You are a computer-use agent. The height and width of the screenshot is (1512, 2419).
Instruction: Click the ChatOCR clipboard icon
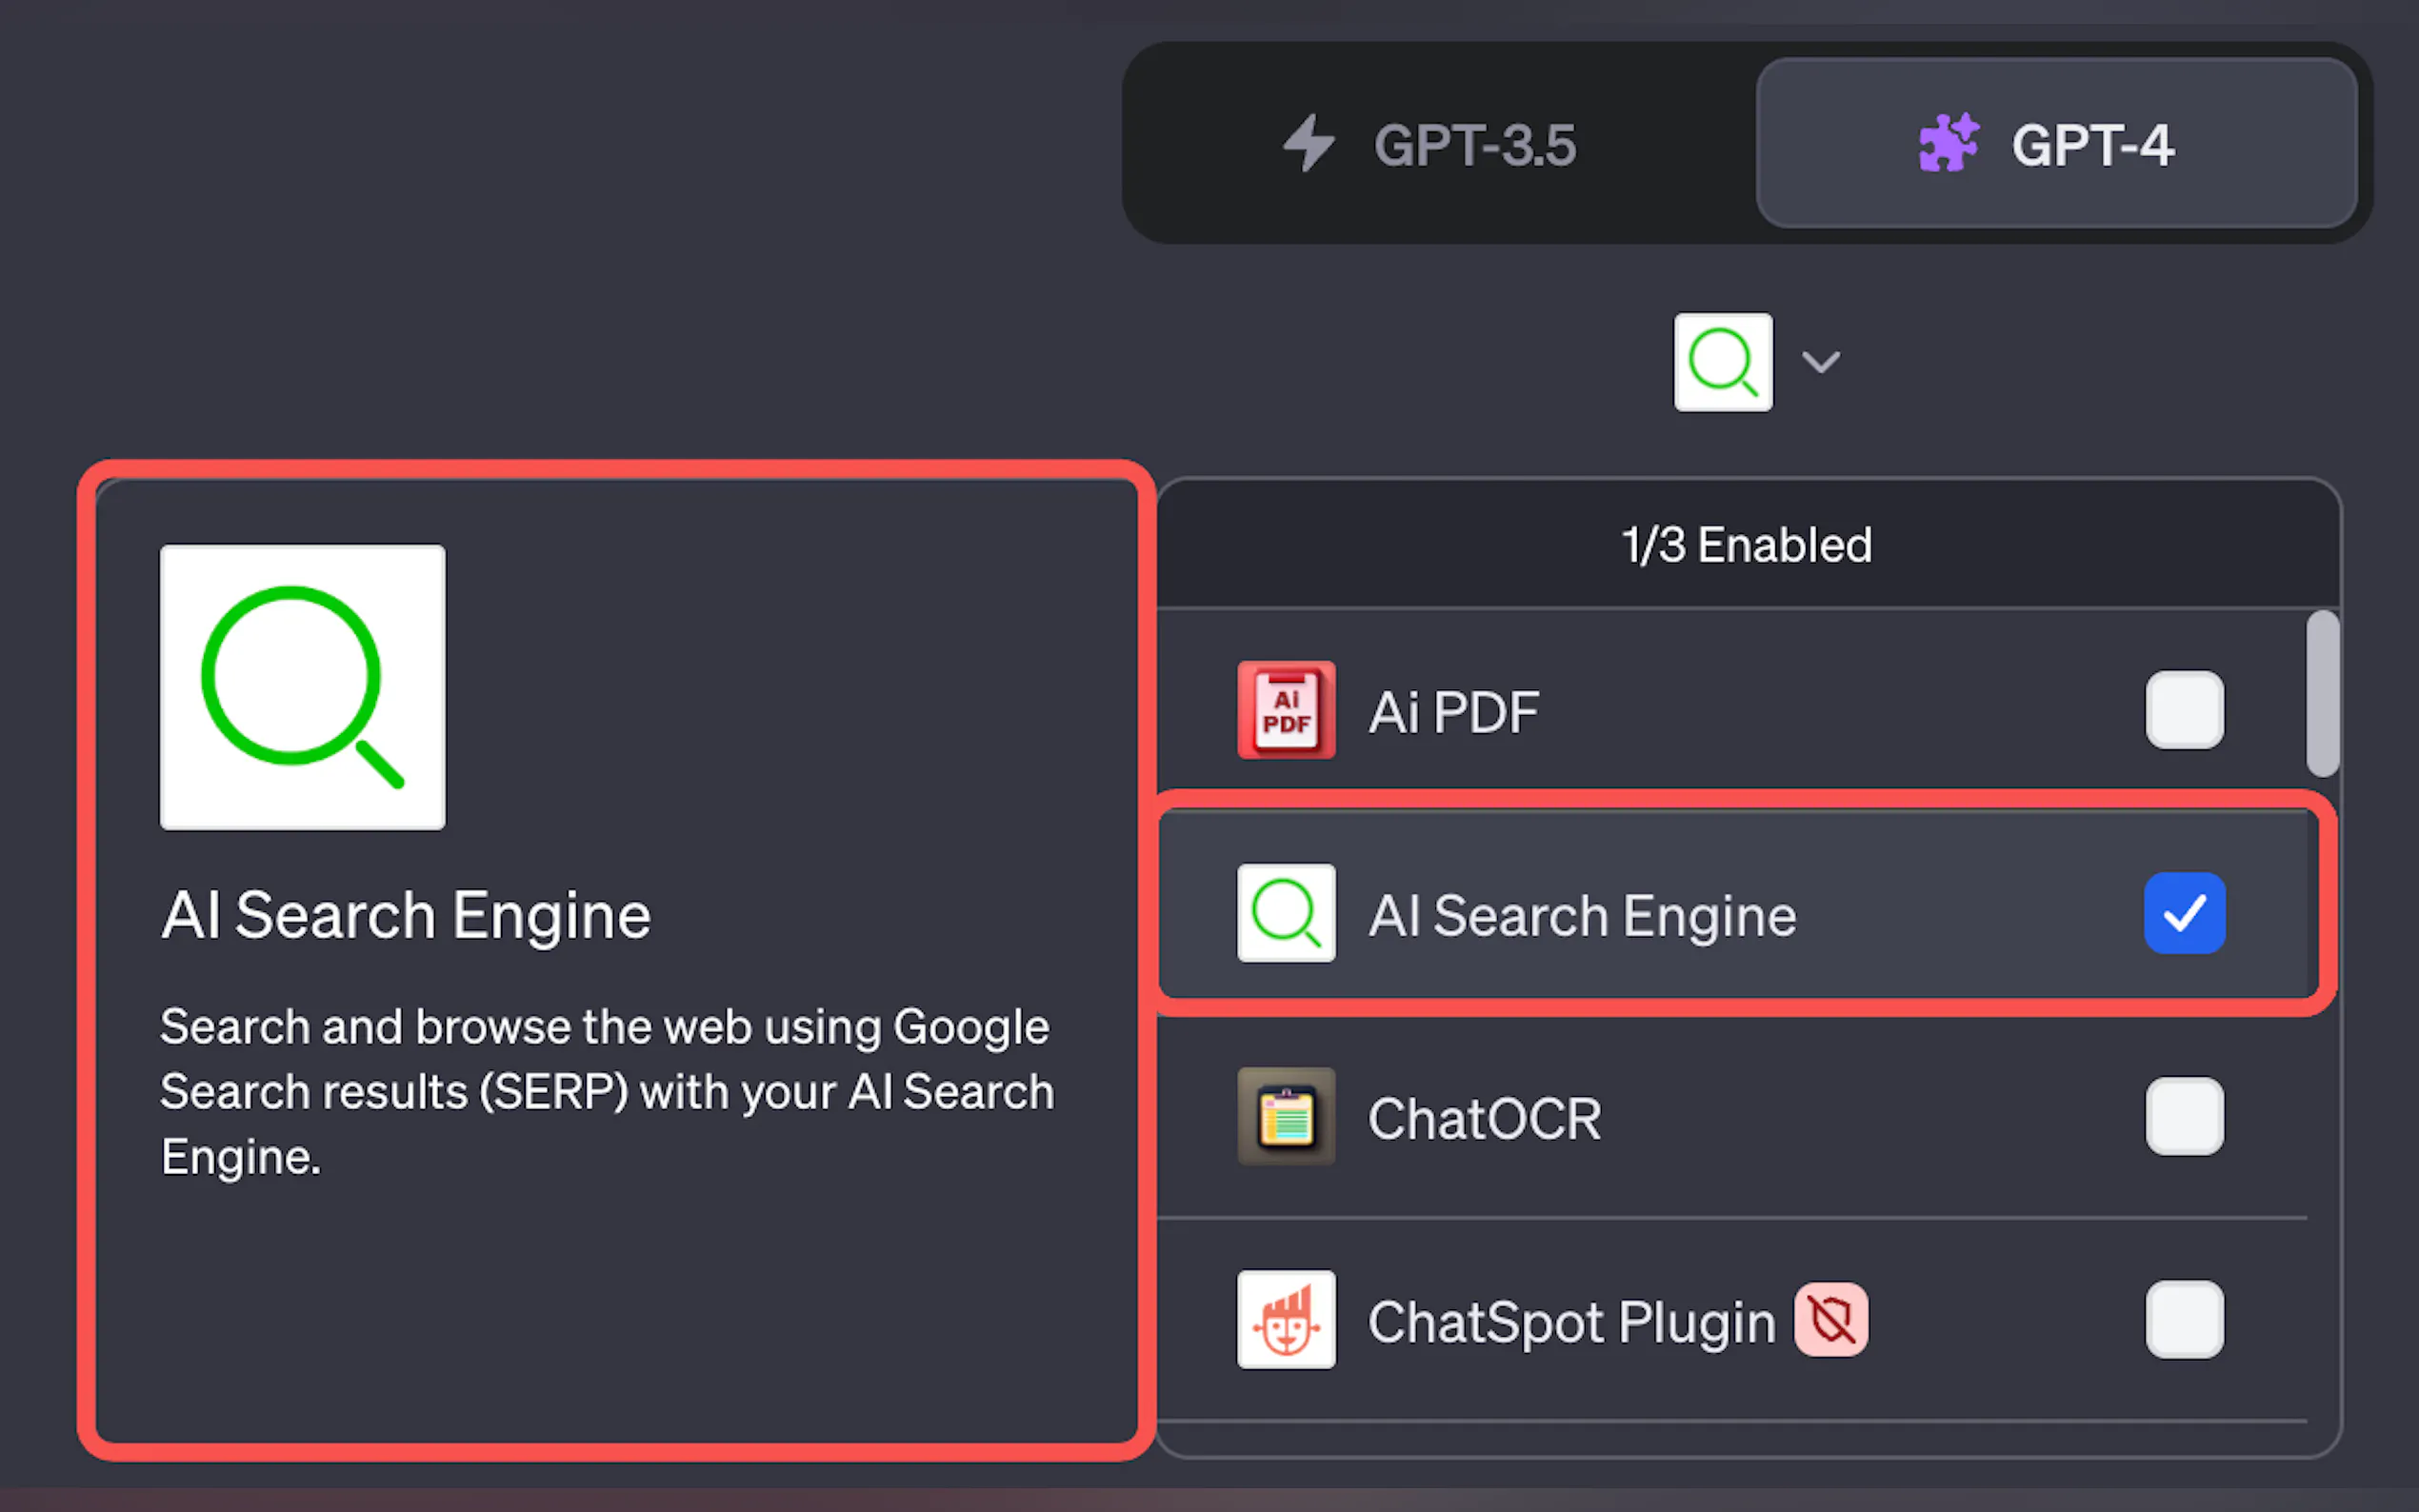(1286, 1116)
